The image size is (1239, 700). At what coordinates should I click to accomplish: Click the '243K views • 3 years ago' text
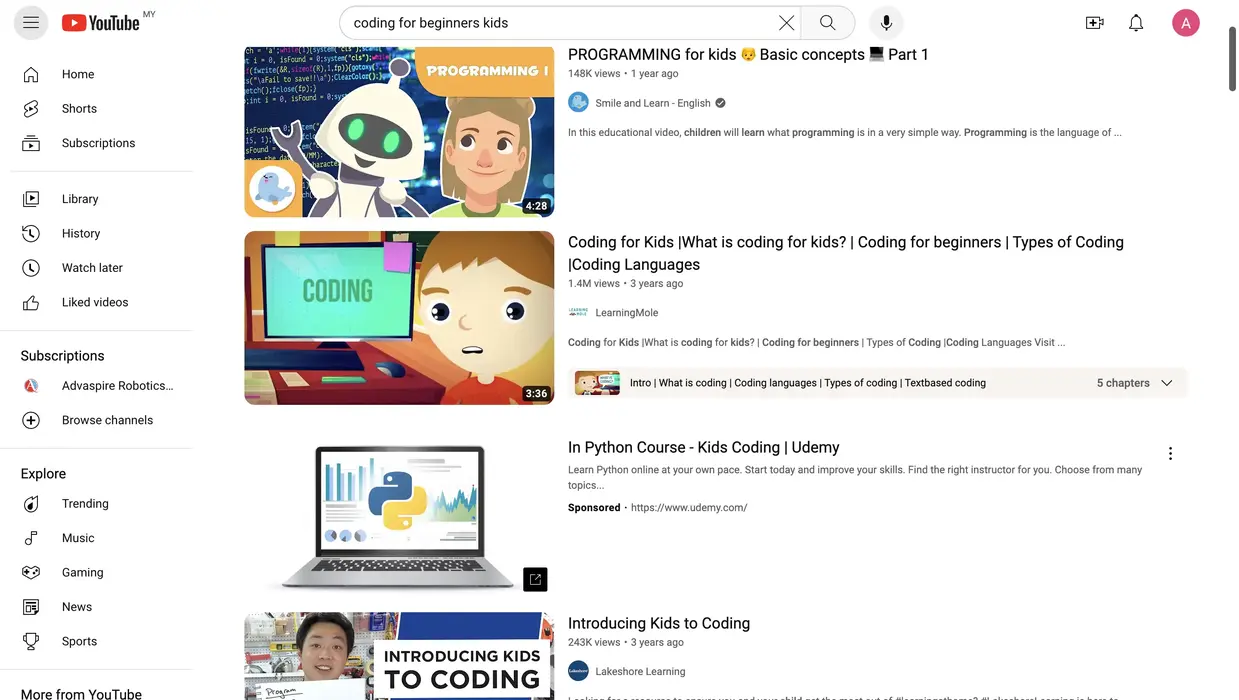(626, 642)
